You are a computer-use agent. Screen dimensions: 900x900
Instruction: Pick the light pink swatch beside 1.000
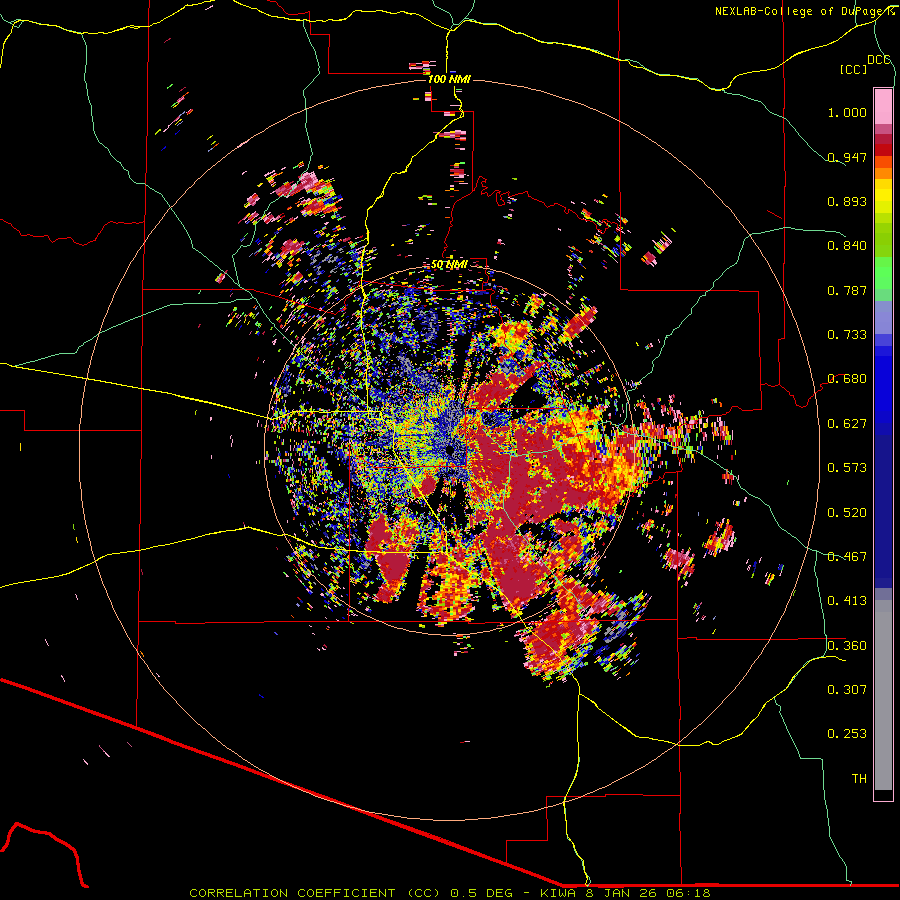point(883,107)
